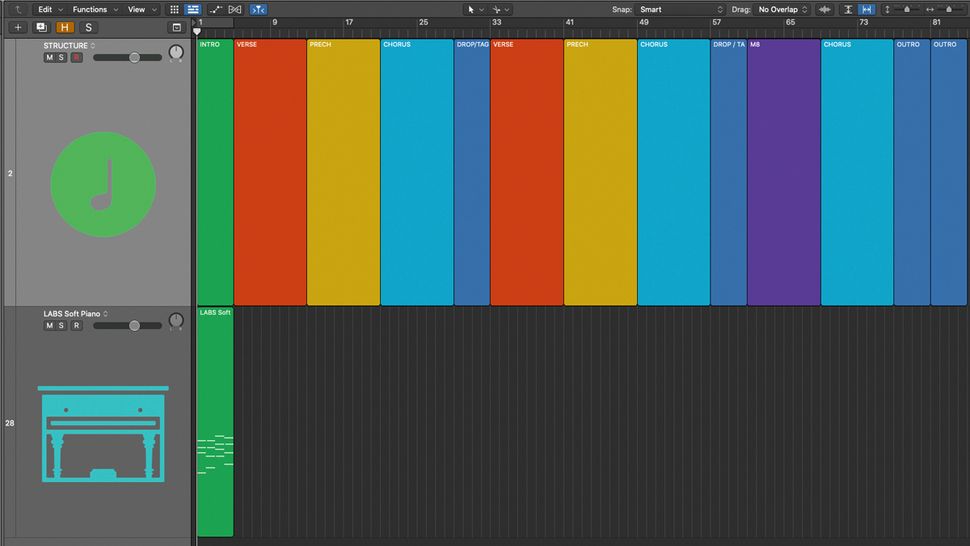Viewport: 970px width, 546px height.
Task: Open the Functions menu
Action: tap(95, 9)
